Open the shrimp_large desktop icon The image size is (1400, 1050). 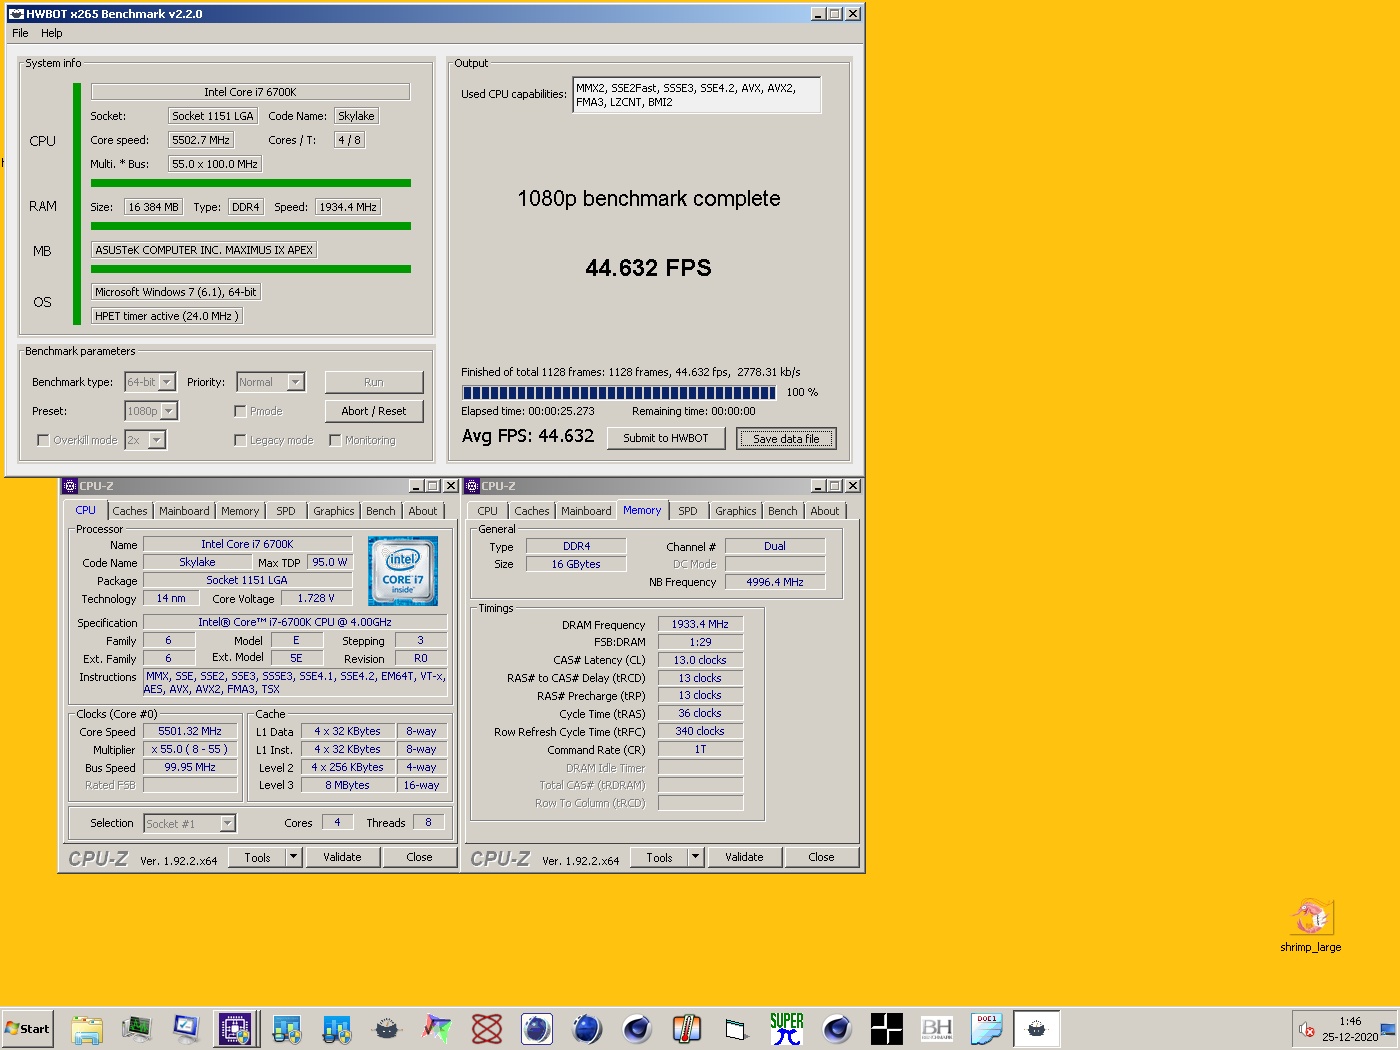pyautogui.click(x=1310, y=925)
